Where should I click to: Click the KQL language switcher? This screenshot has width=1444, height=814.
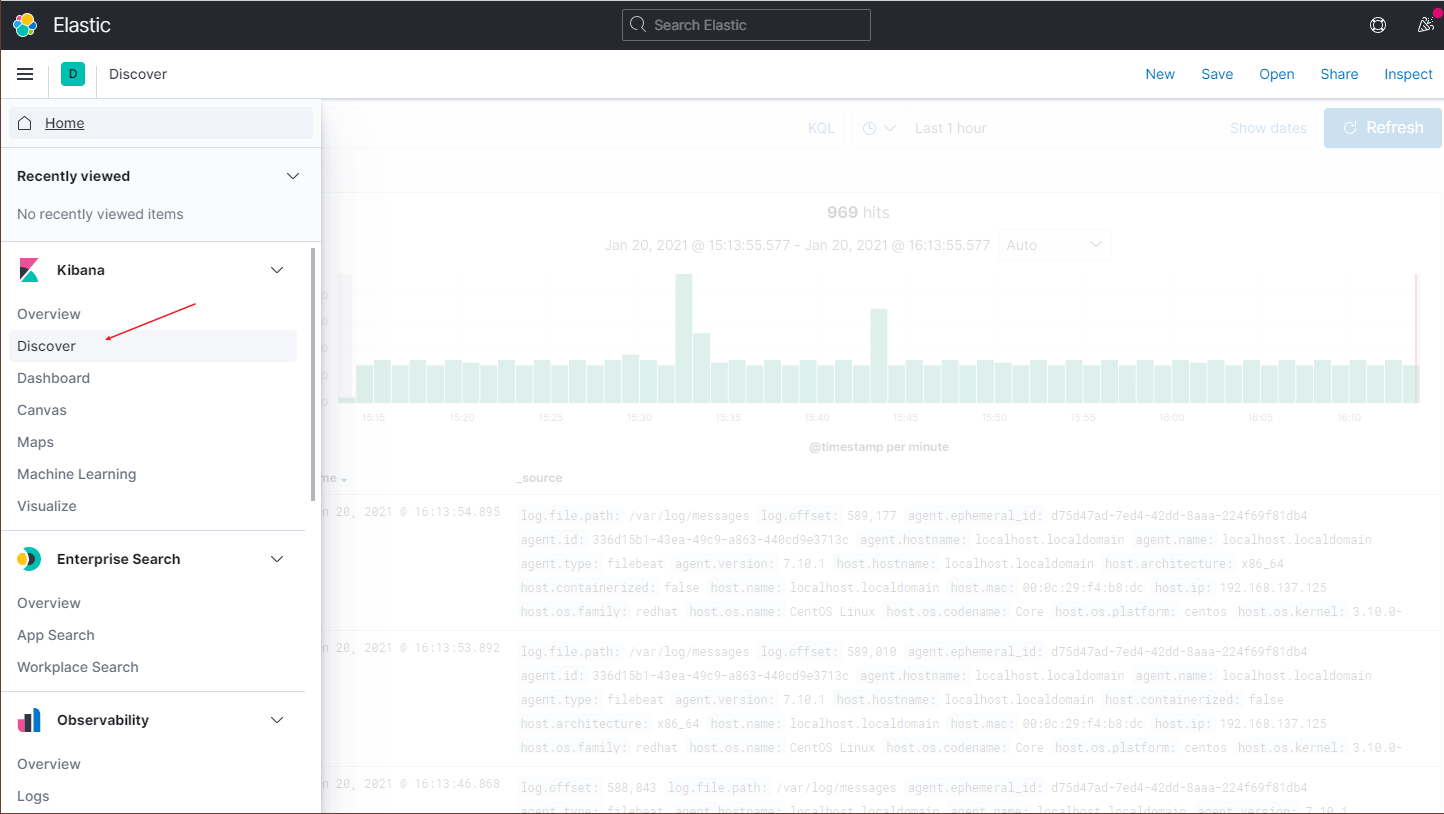[x=821, y=128]
